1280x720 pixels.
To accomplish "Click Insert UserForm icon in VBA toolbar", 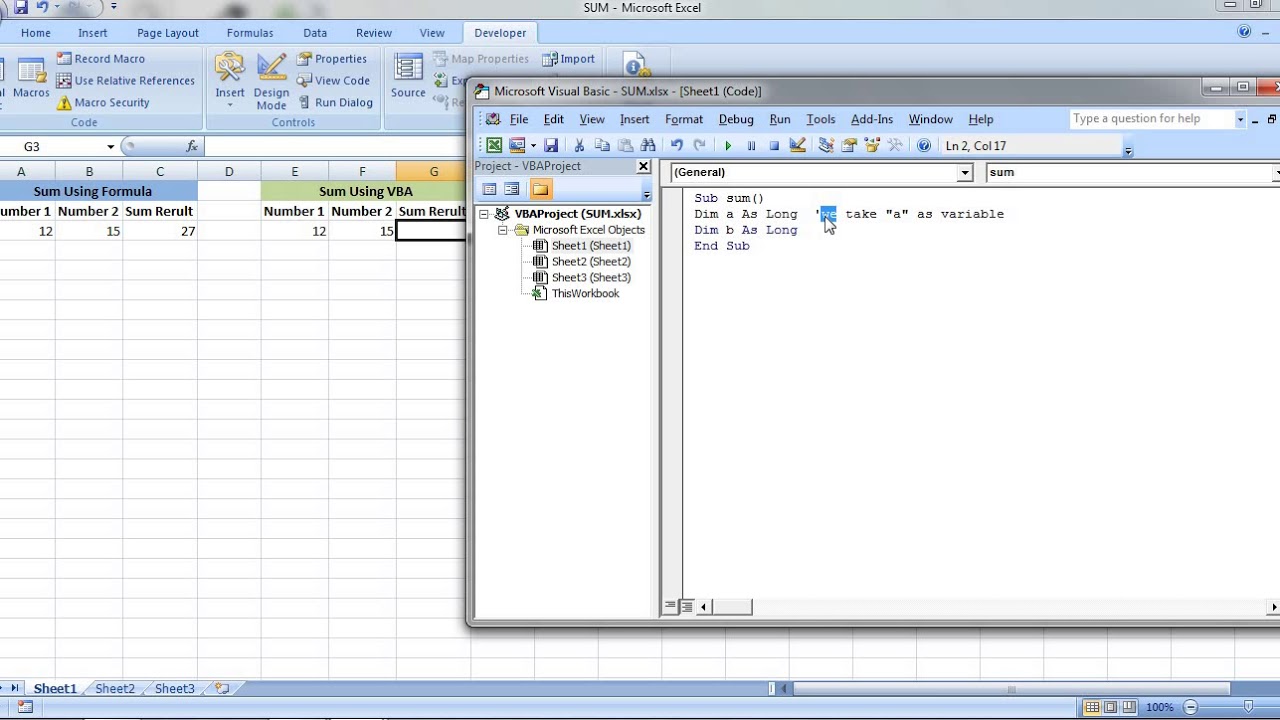I will pyautogui.click(x=517, y=146).
